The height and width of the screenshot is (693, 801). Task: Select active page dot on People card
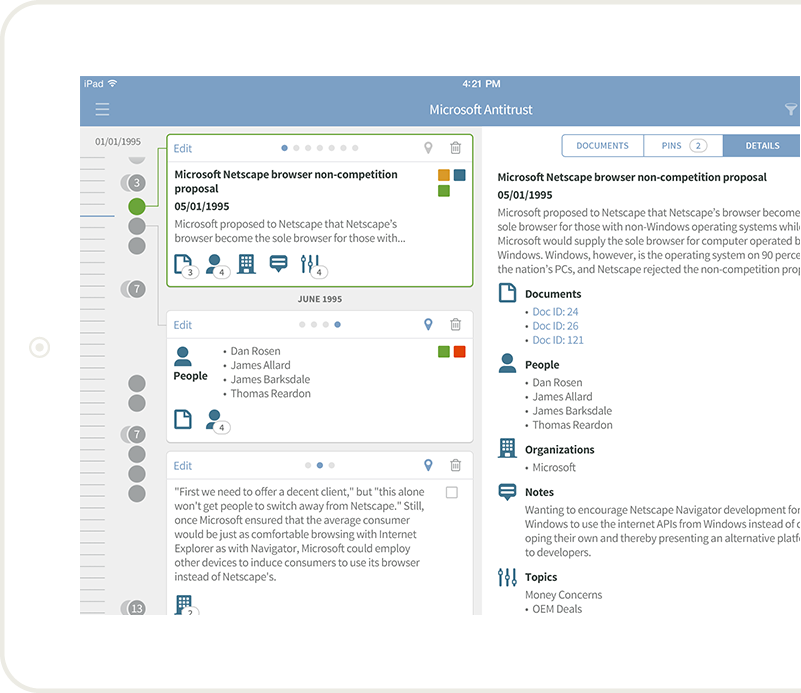pos(338,324)
